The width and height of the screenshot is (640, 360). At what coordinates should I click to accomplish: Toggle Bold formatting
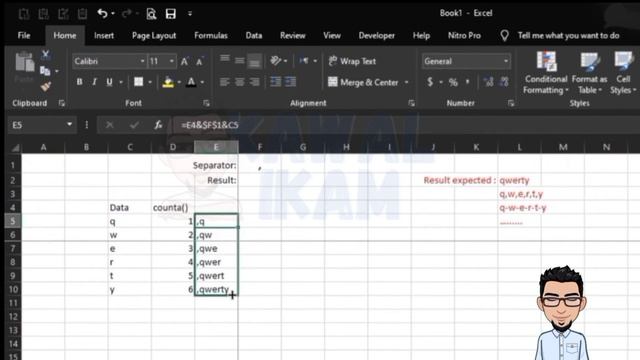click(79, 82)
